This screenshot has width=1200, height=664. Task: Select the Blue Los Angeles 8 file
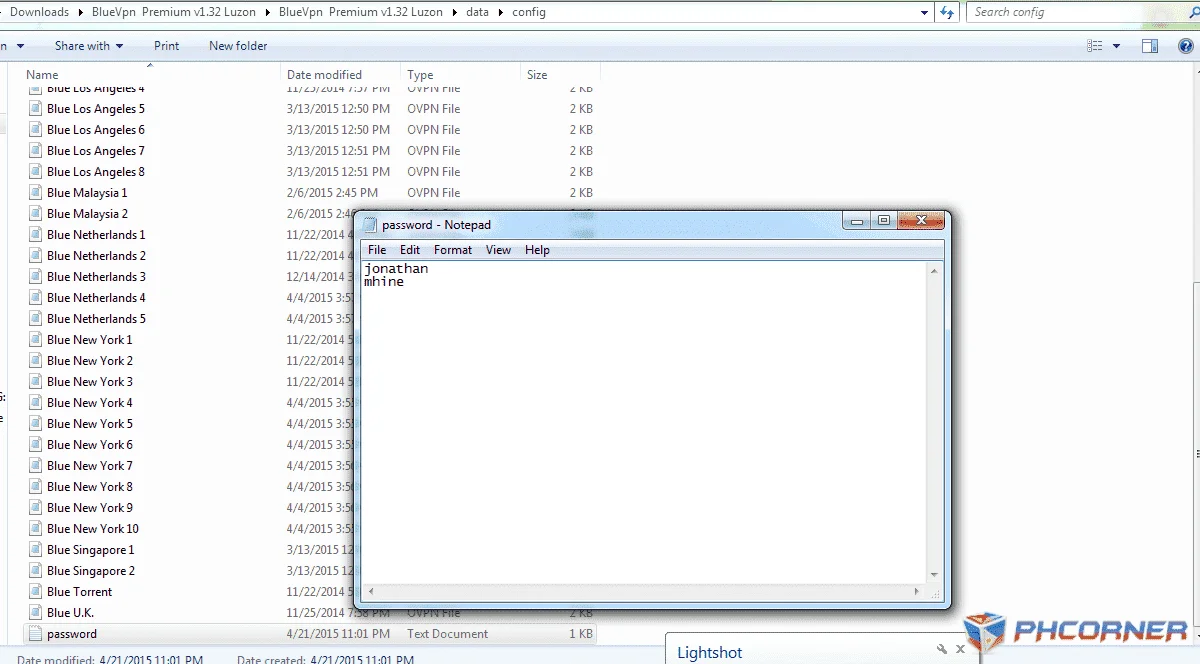[95, 172]
